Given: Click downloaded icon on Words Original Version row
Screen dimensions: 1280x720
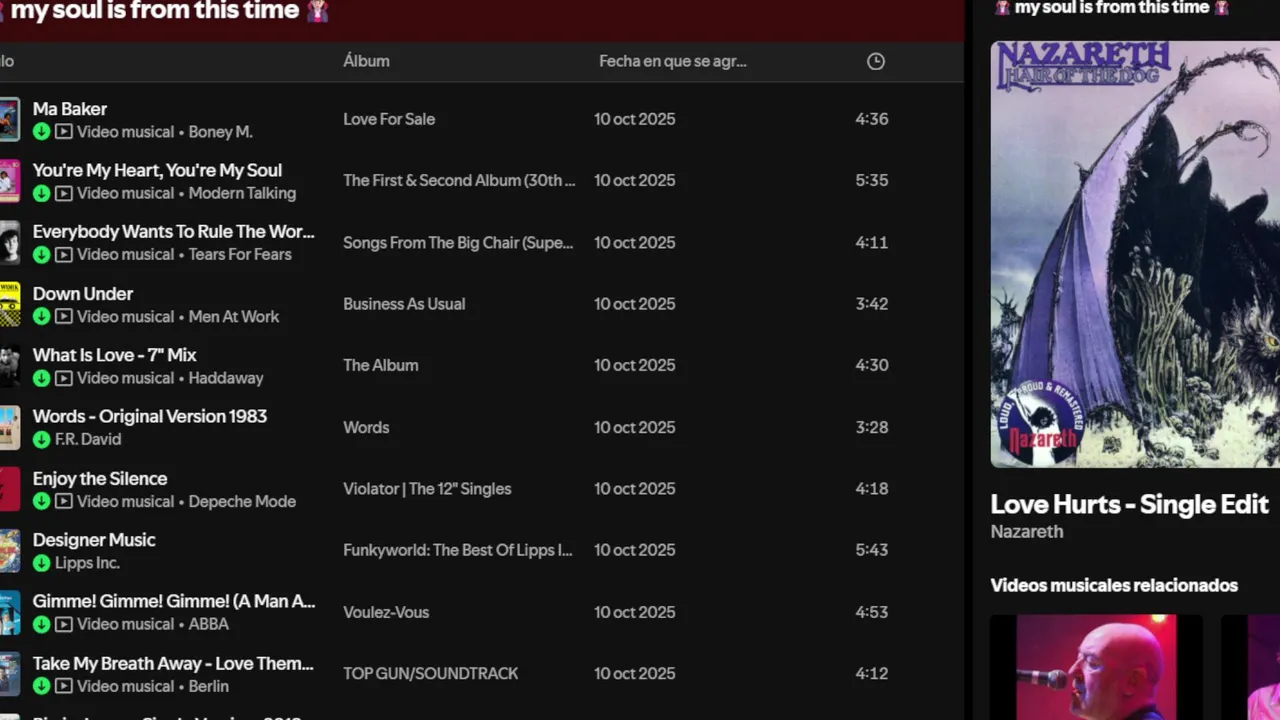Looking at the screenshot, I should (41, 439).
